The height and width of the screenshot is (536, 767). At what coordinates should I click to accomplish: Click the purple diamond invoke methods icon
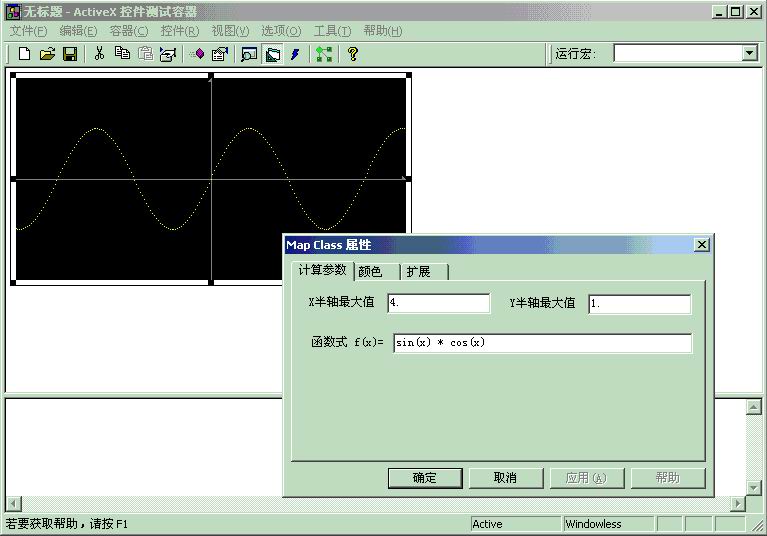click(x=198, y=54)
